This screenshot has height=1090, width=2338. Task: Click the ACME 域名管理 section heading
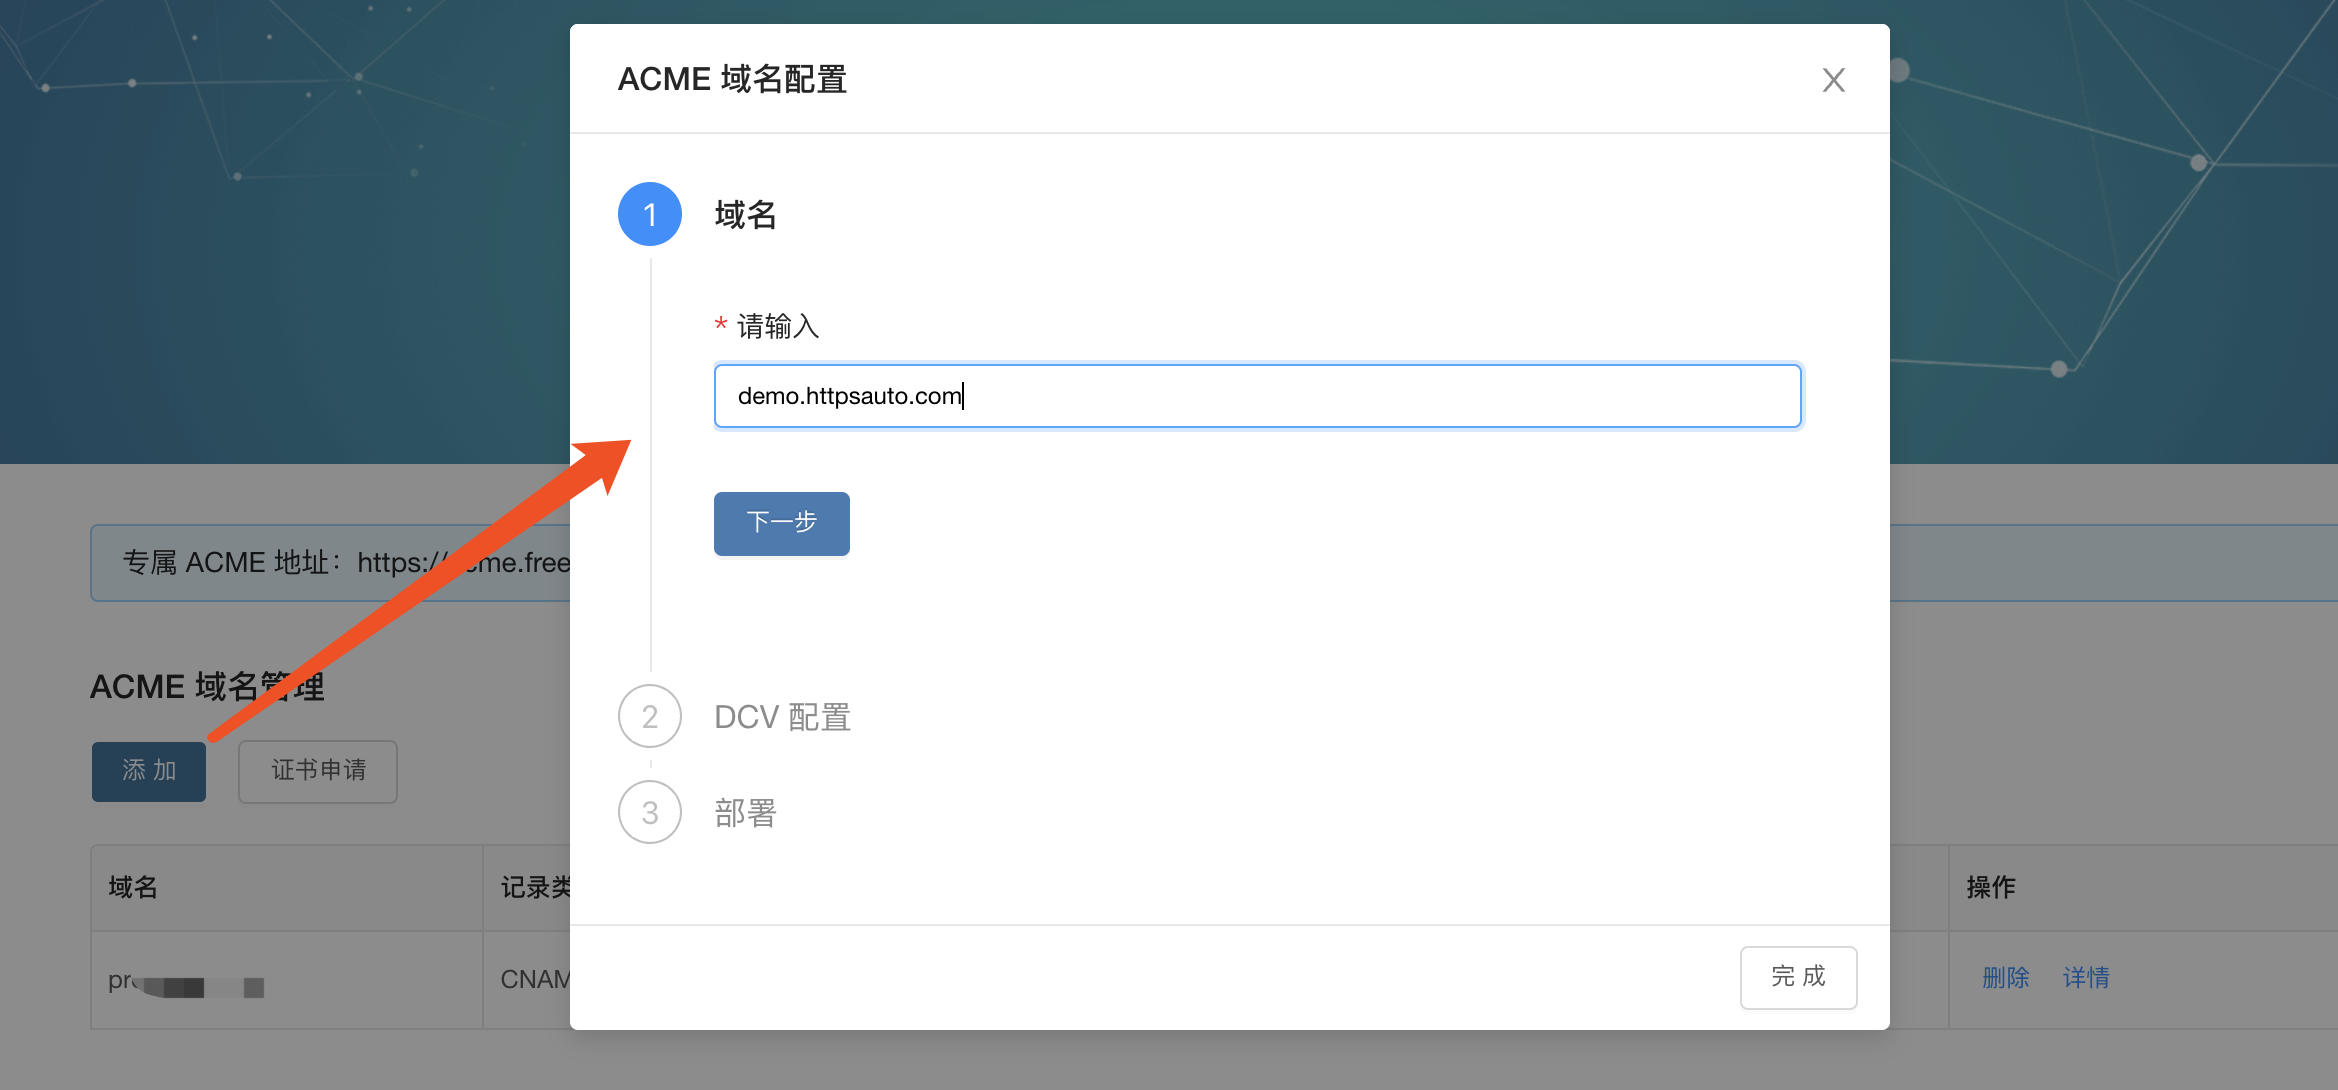coord(207,686)
